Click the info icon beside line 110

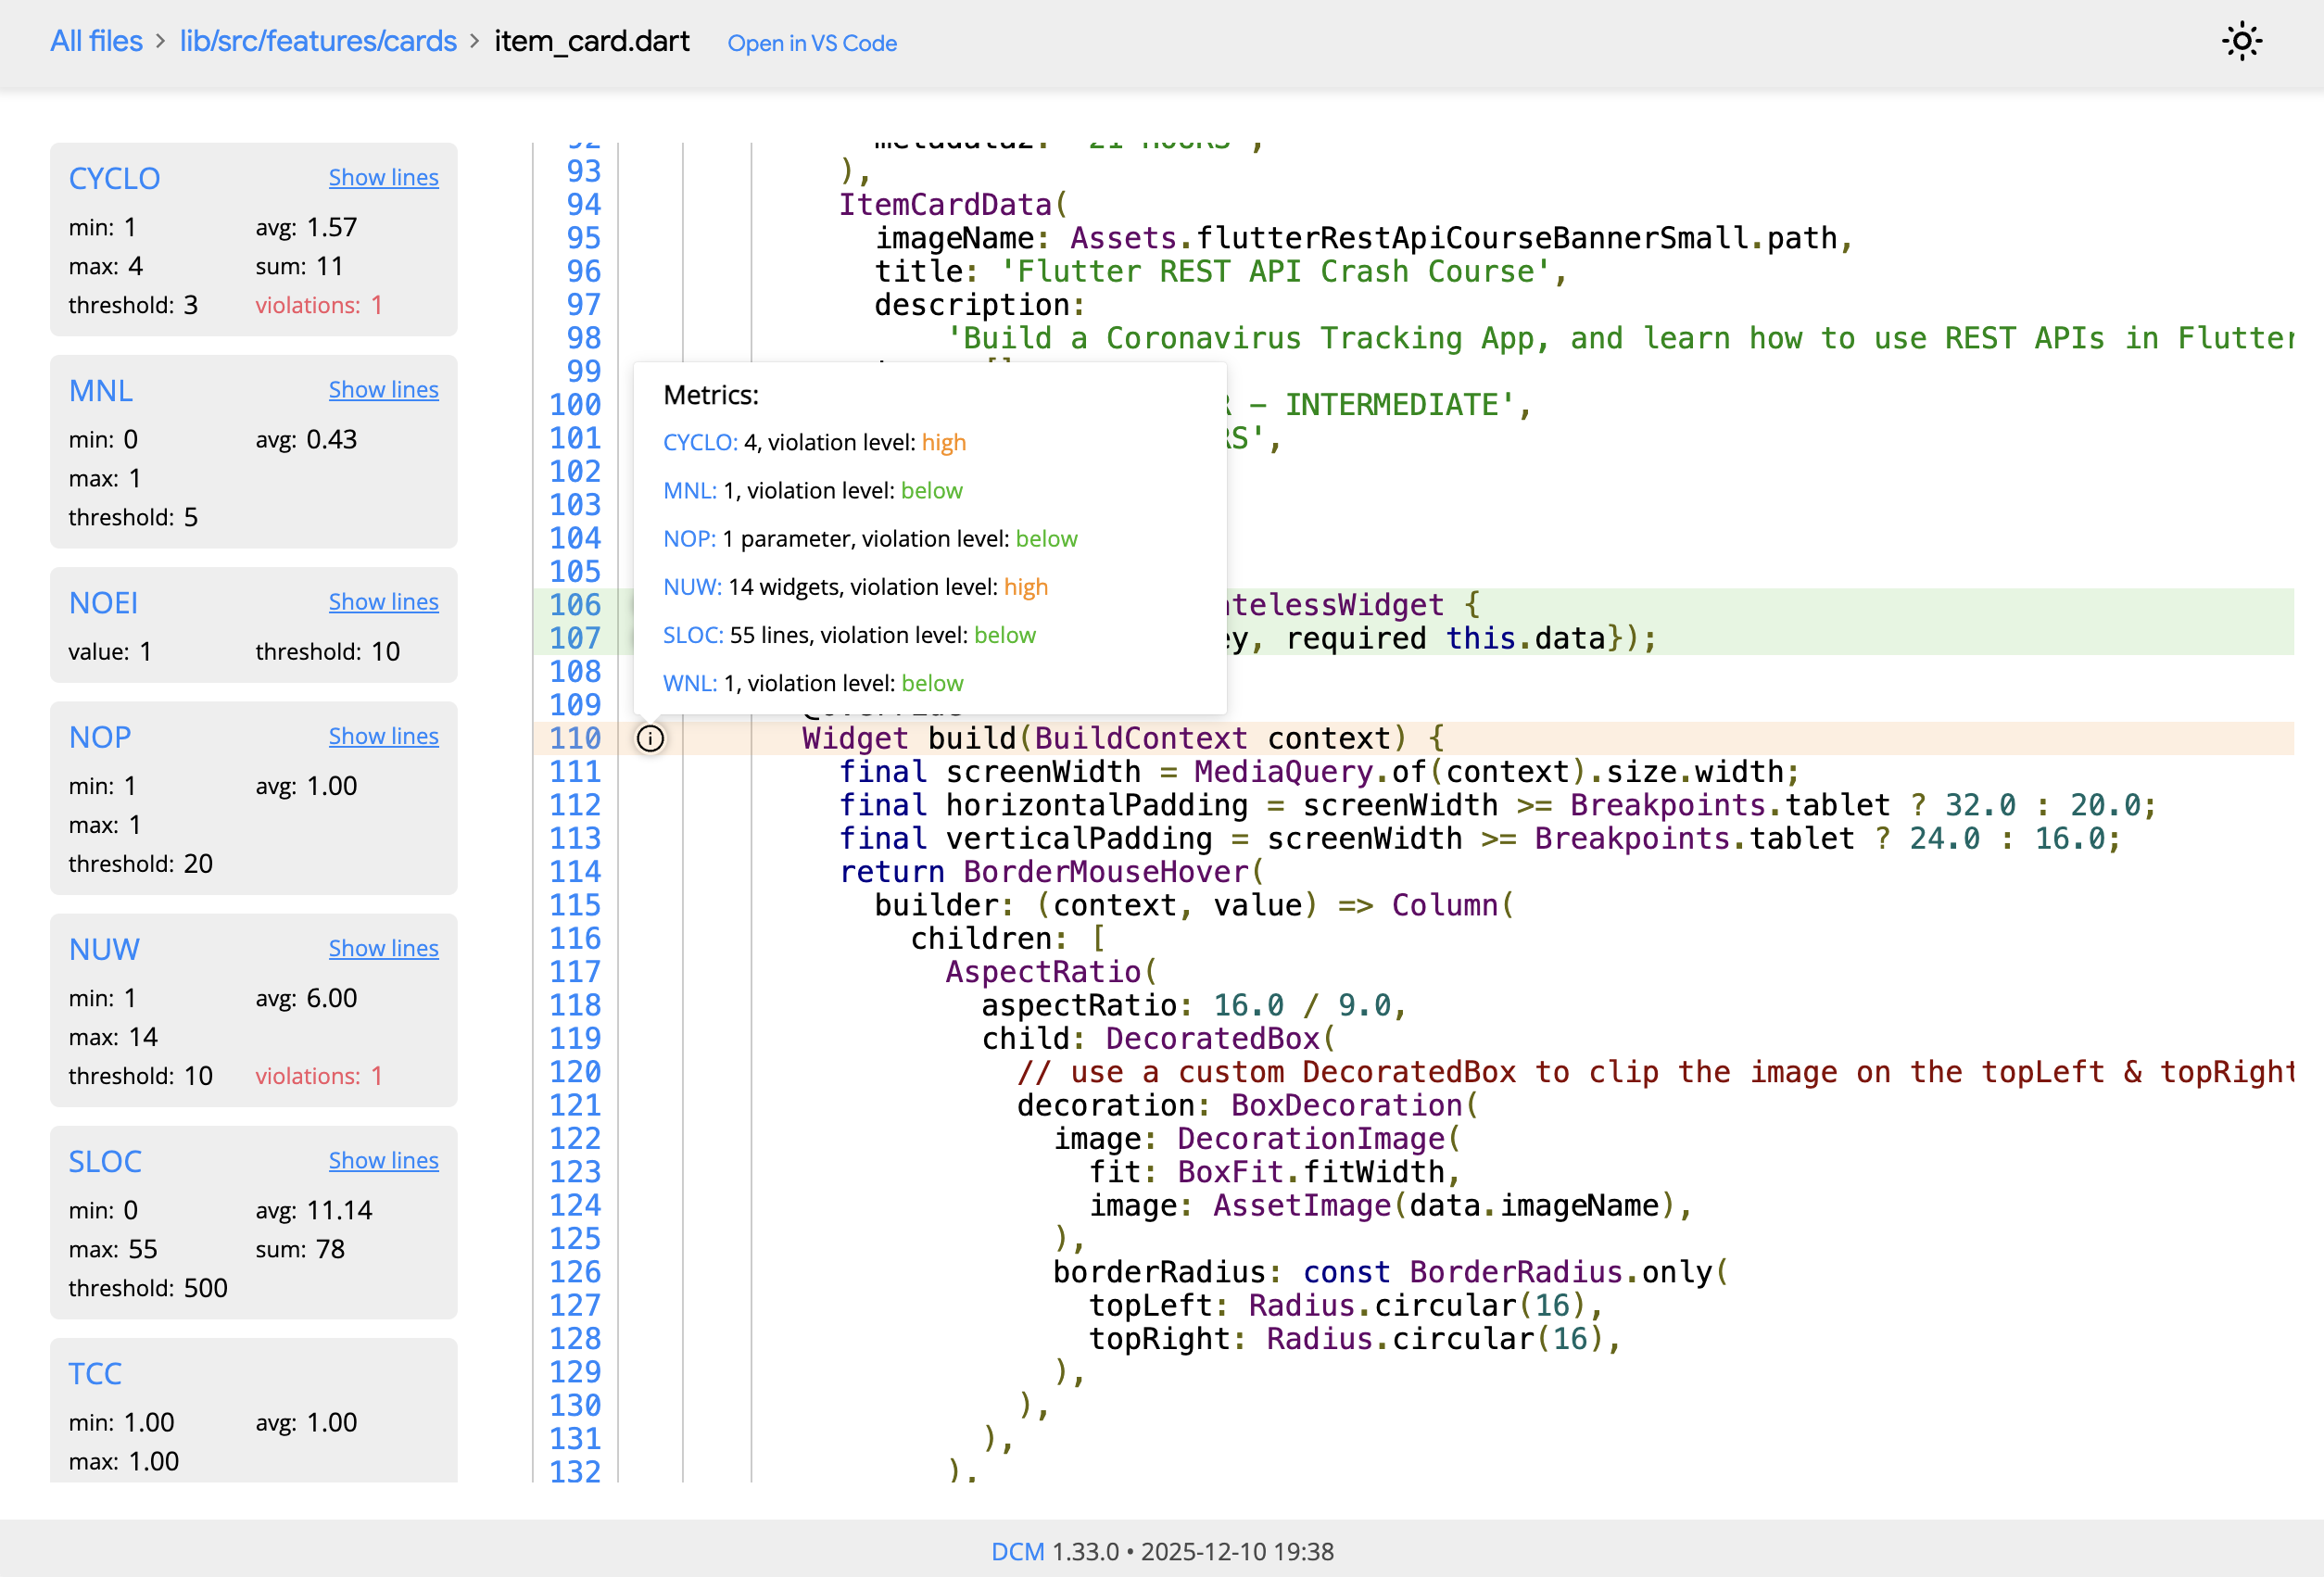pyautogui.click(x=650, y=738)
